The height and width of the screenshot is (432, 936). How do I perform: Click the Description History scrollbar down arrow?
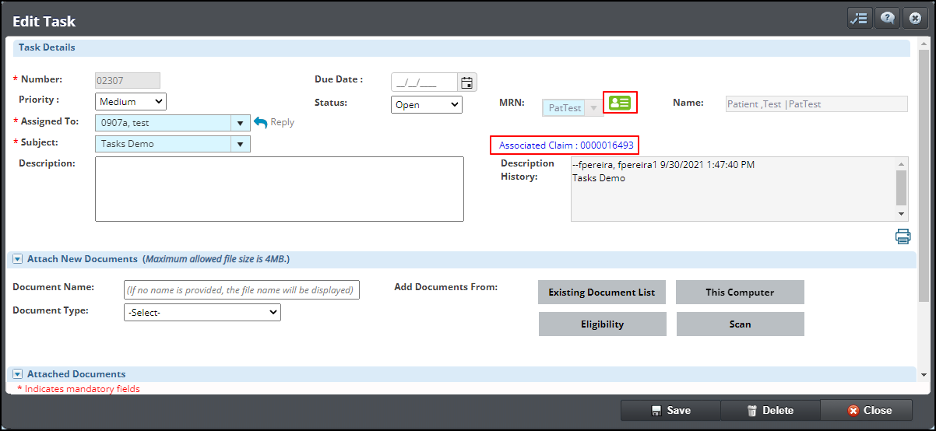pyautogui.click(x=902, y=213)
